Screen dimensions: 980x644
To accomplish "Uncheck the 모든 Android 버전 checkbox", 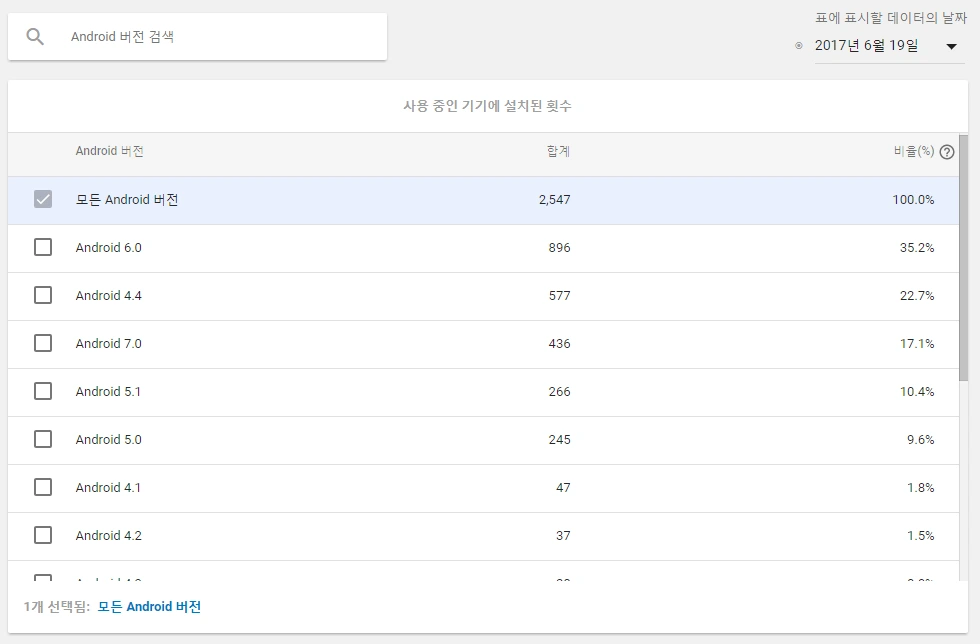I will point(43,199).
